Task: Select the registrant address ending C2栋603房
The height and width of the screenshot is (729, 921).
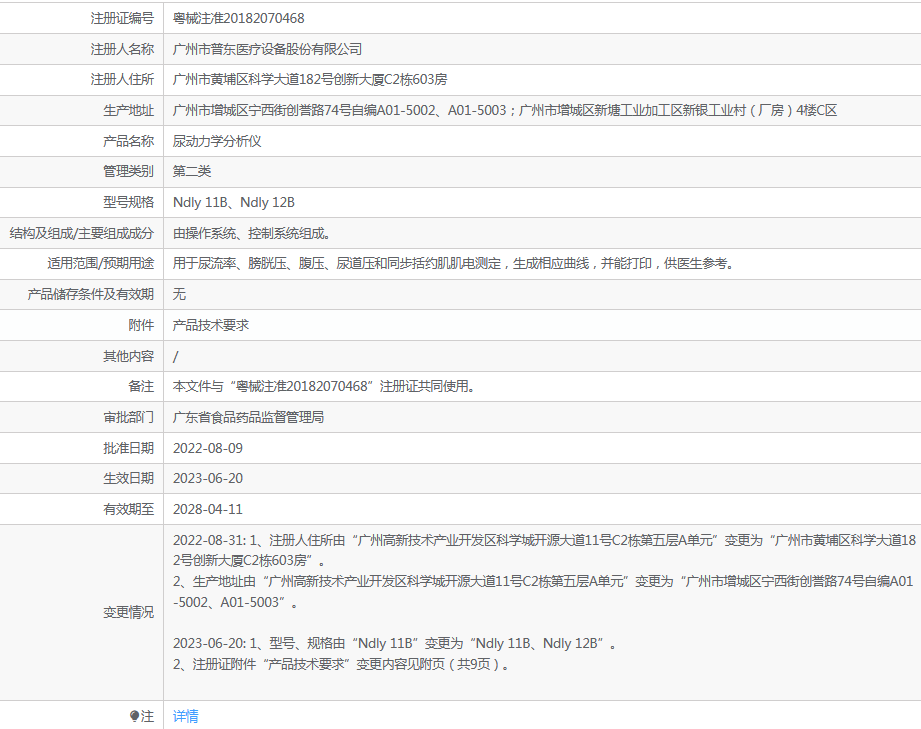Action: click(x=310, y=79)
